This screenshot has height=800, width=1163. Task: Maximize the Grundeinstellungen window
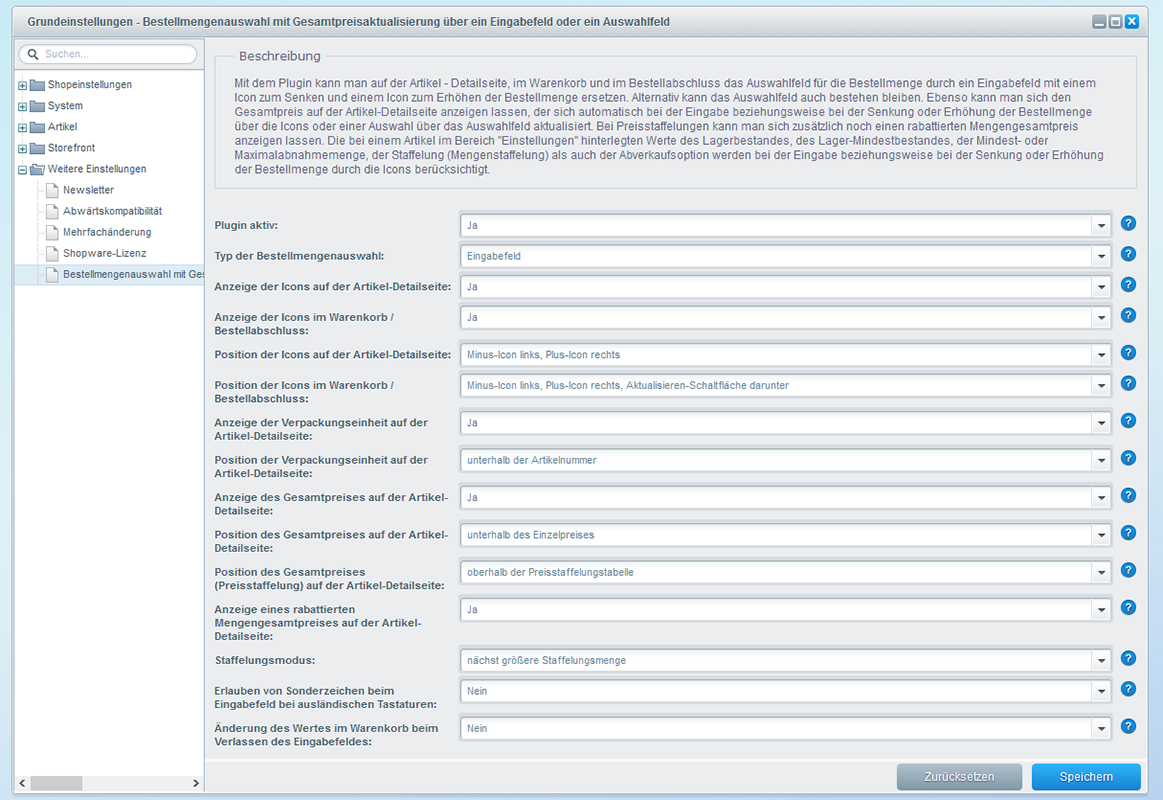click(x=1116, y=22)
